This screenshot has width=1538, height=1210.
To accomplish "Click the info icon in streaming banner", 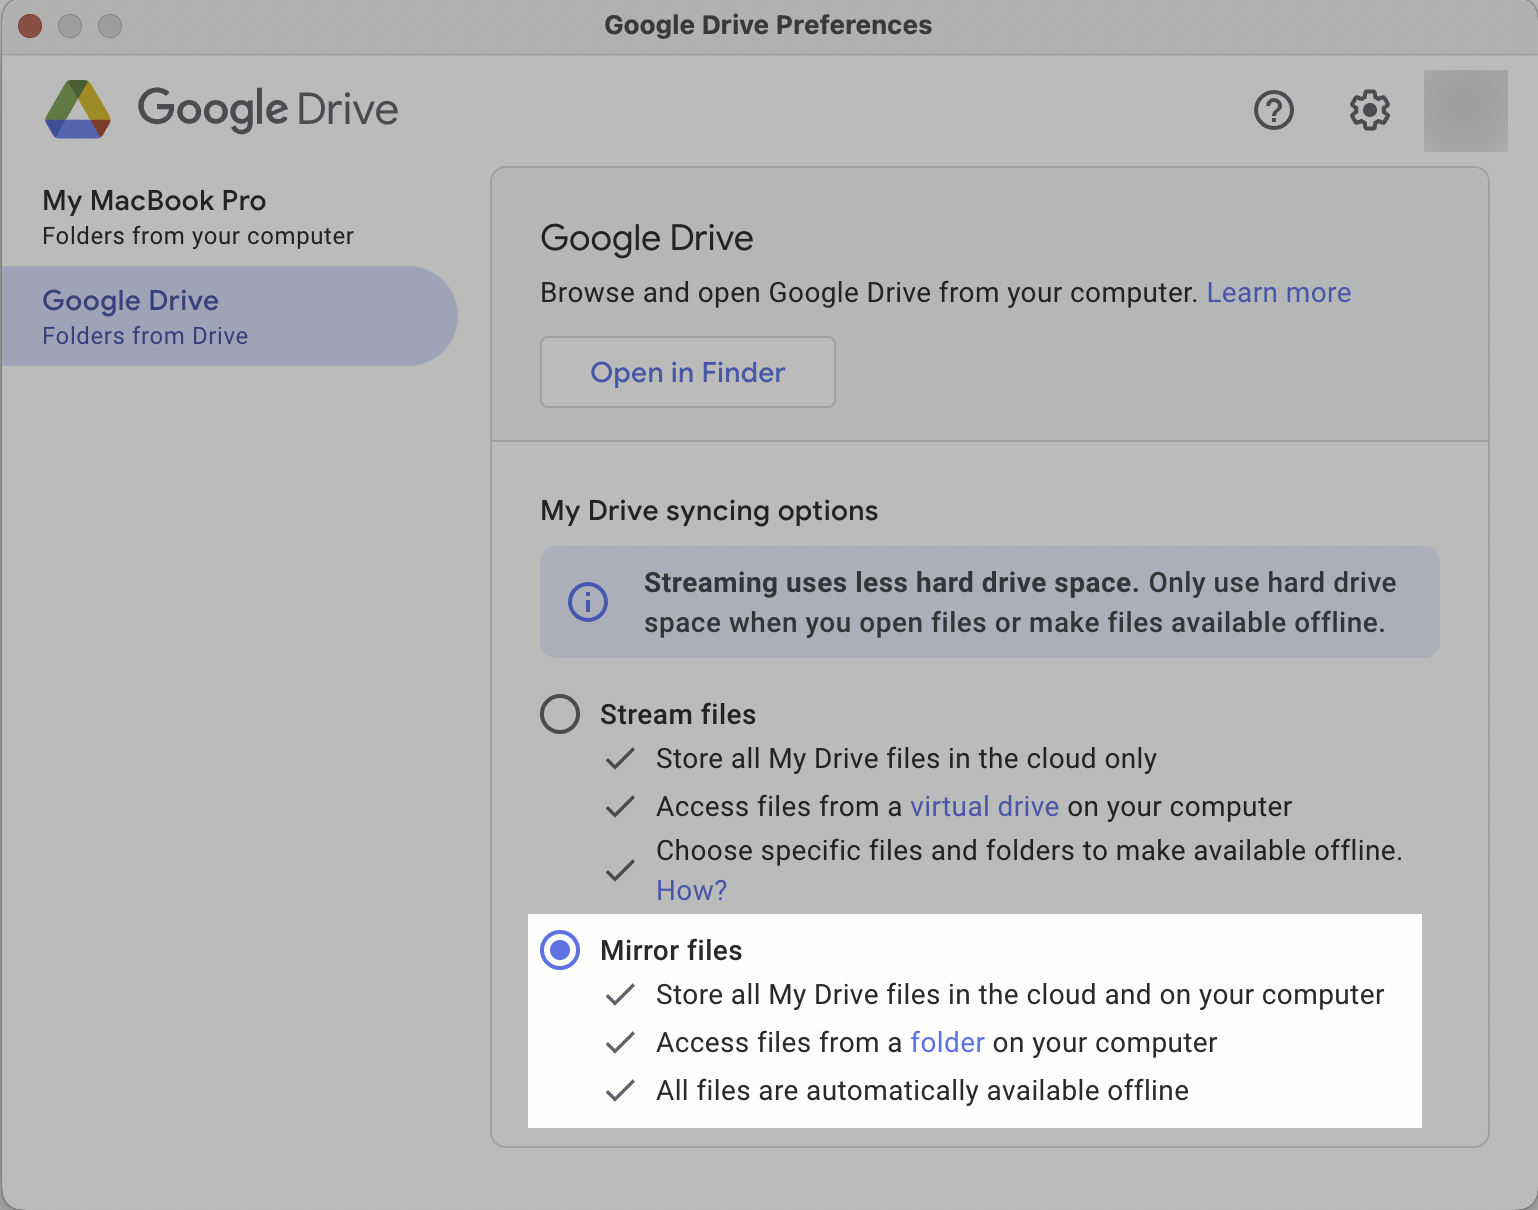I will pos(588,602).
